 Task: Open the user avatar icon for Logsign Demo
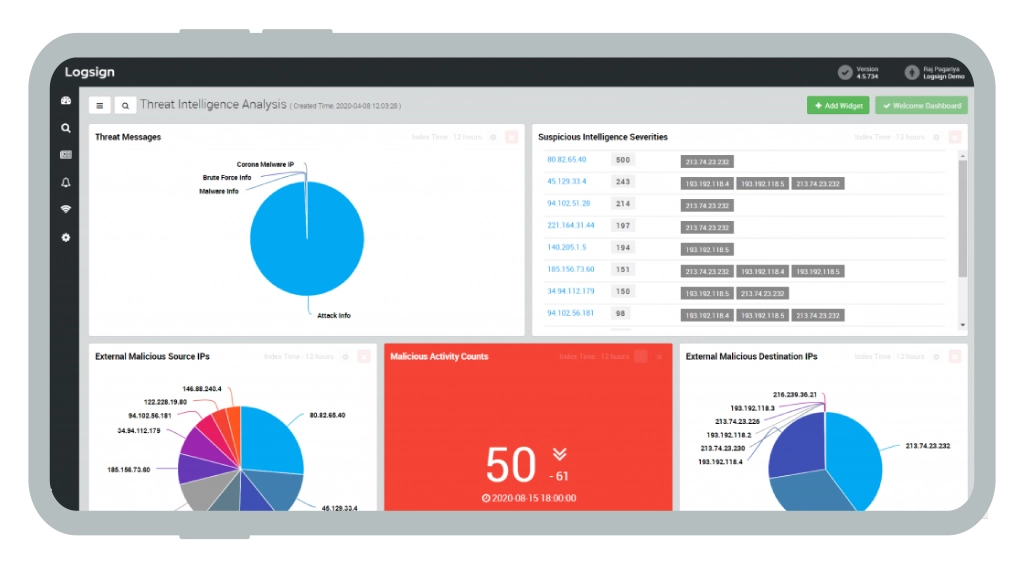912,72
